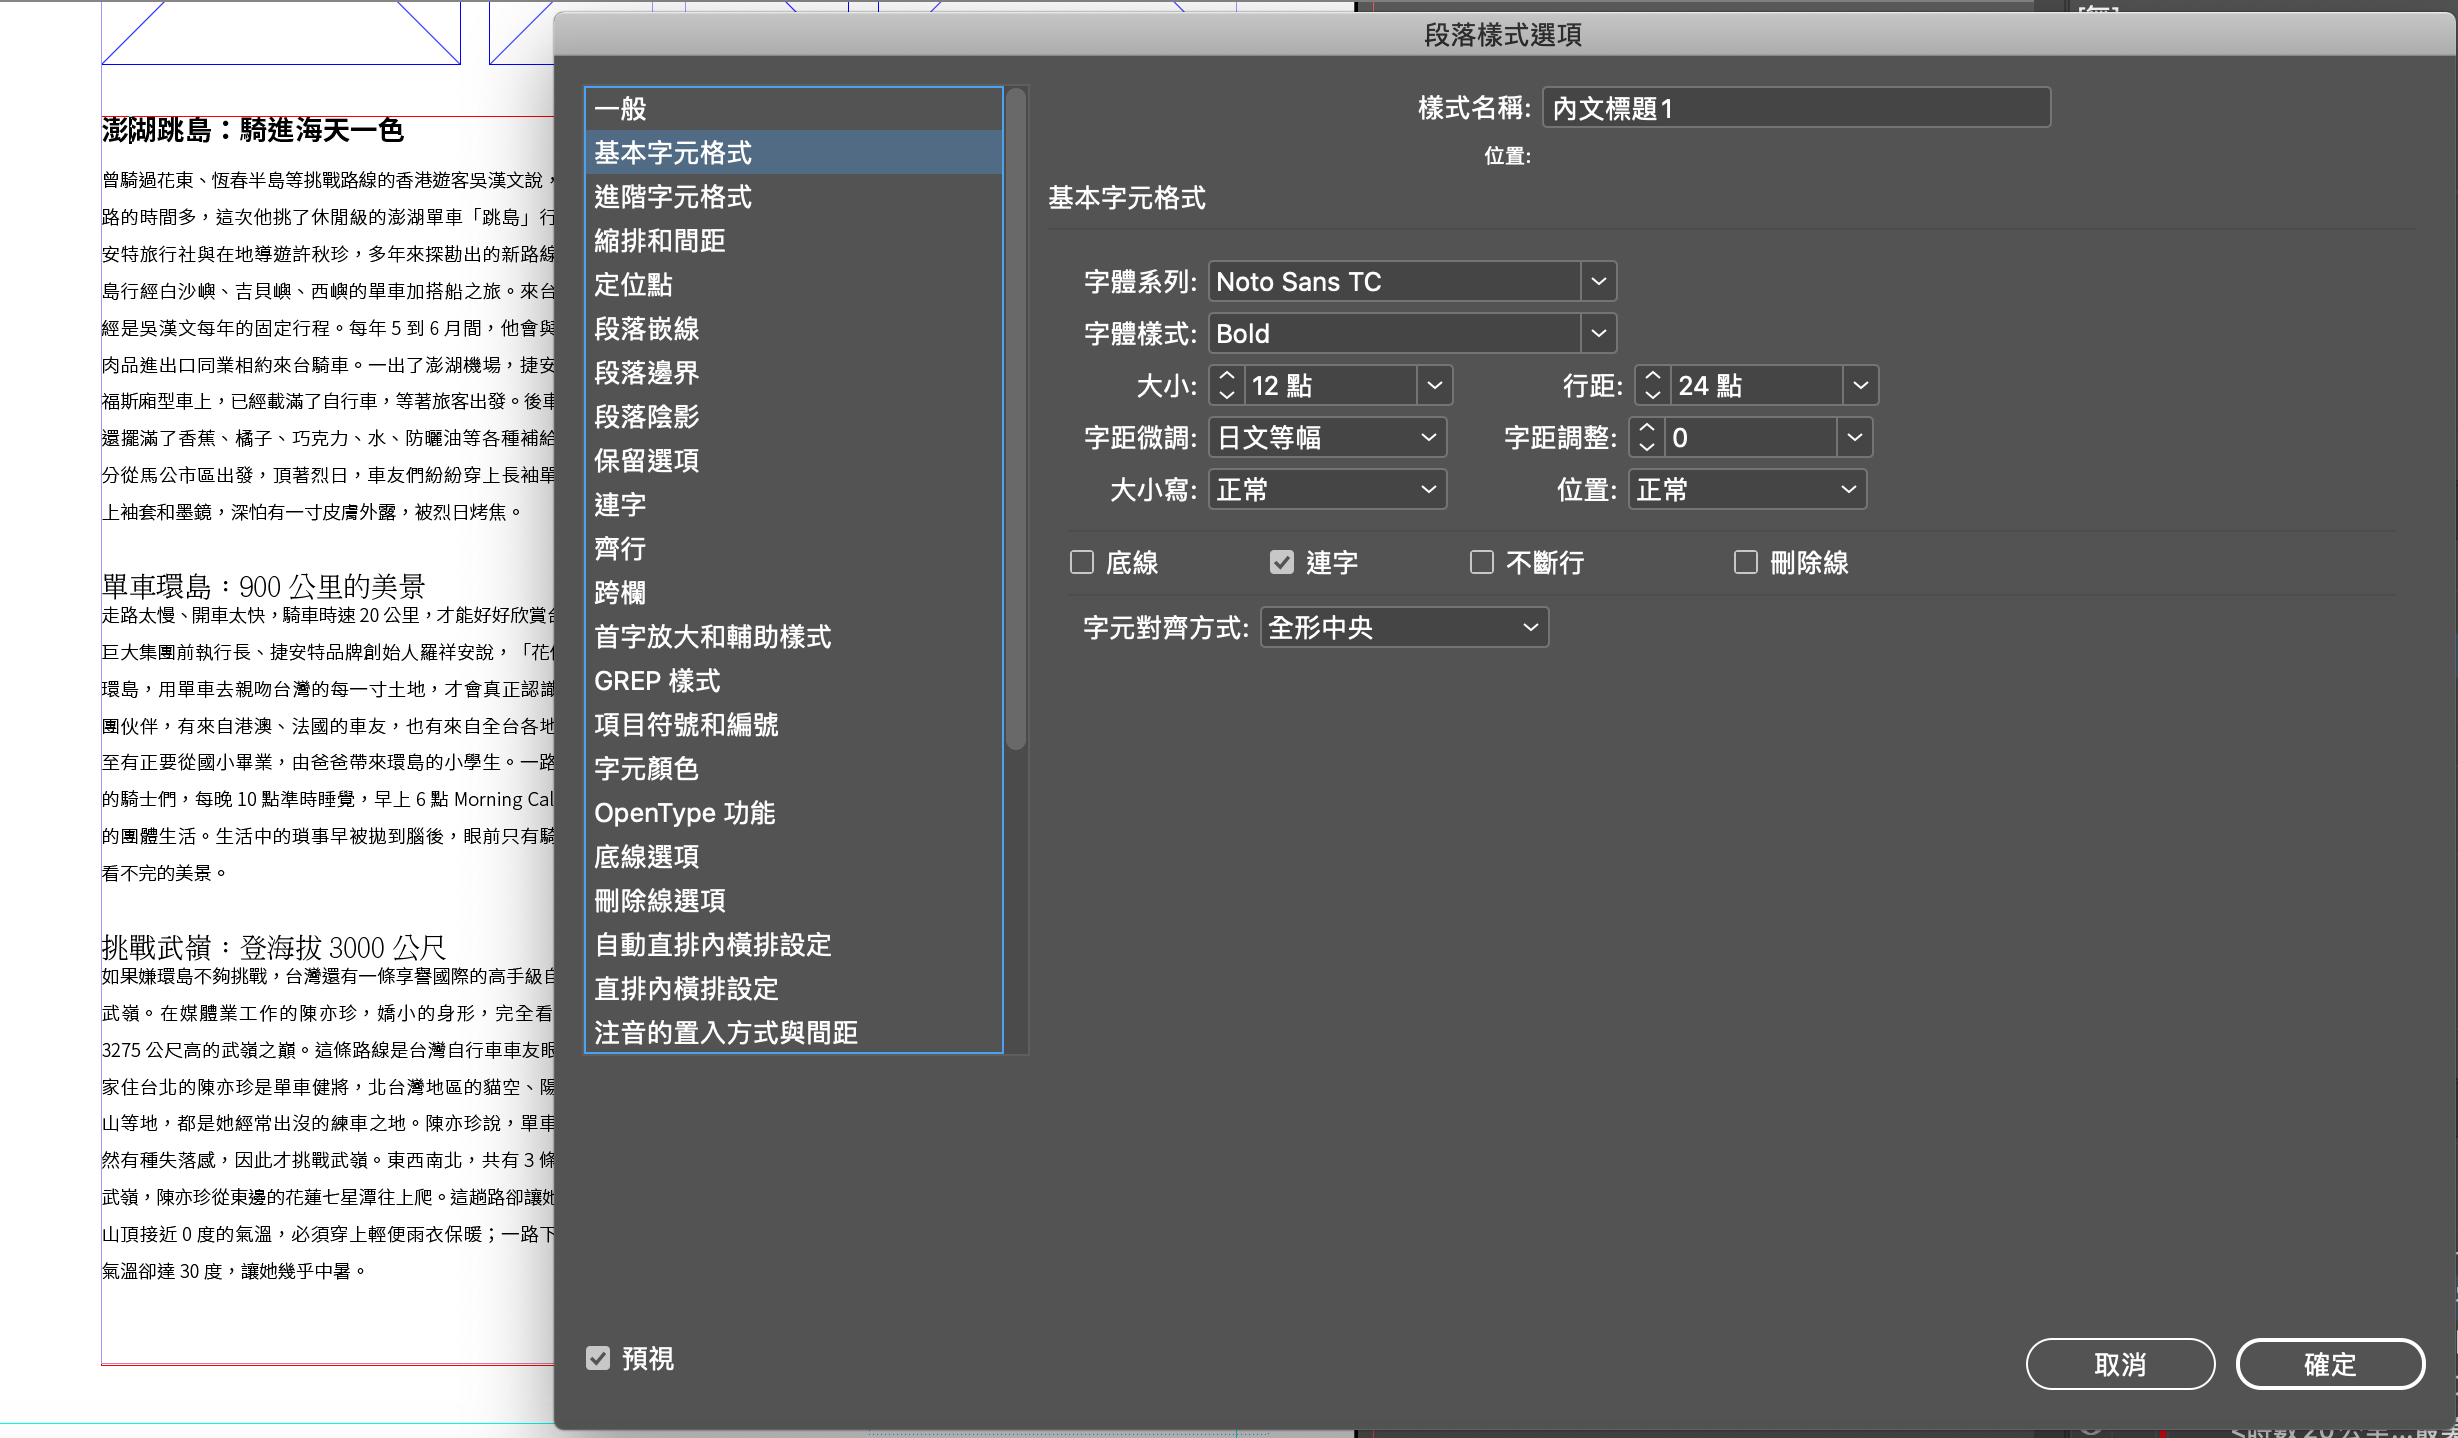Click the 取消 button
Image resolution: width=2458 pixels, height=1438 pixels.
pos(2119,1364)
